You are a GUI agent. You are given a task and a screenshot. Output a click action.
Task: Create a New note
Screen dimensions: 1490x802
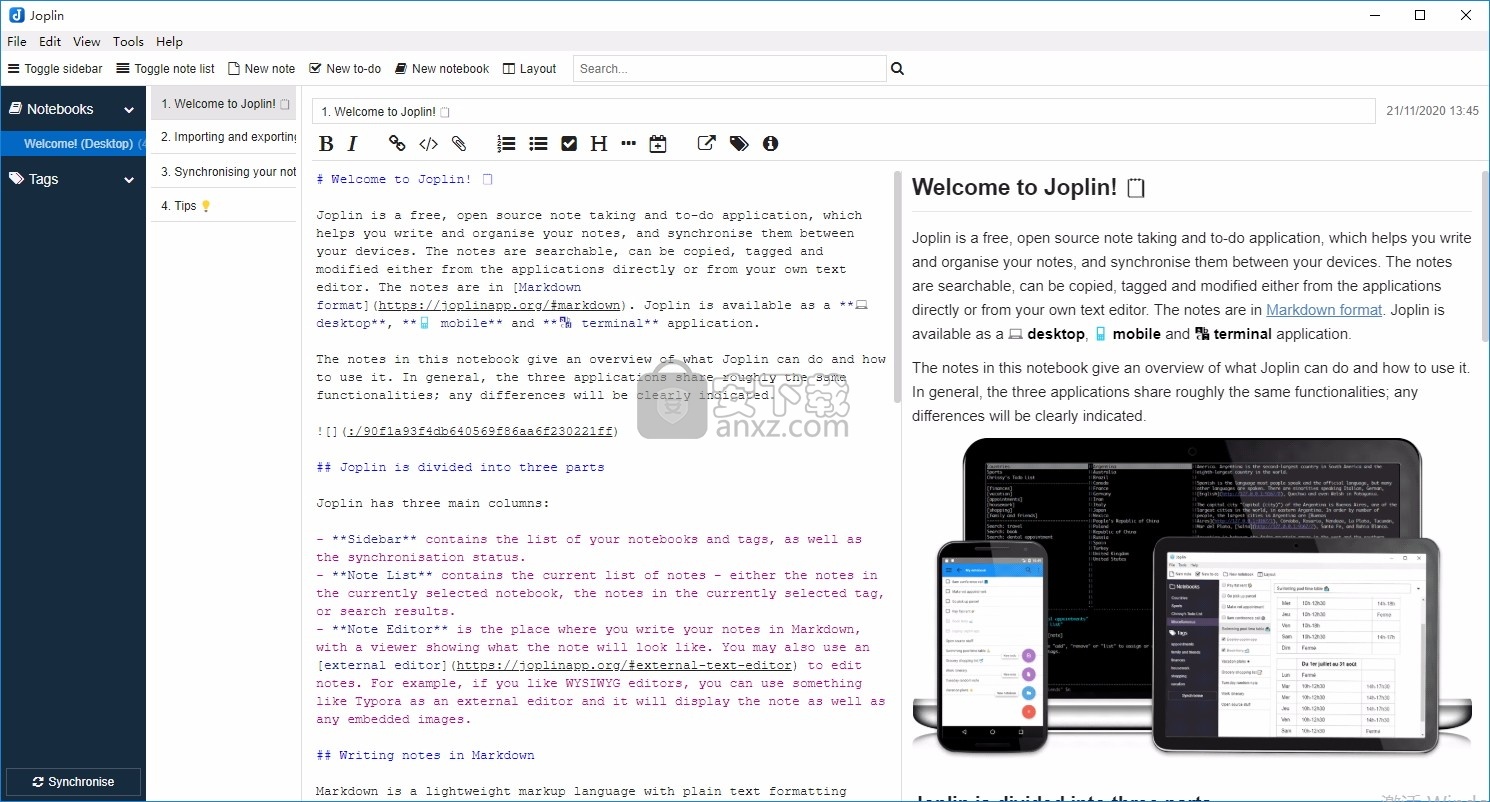pos(261,69)
